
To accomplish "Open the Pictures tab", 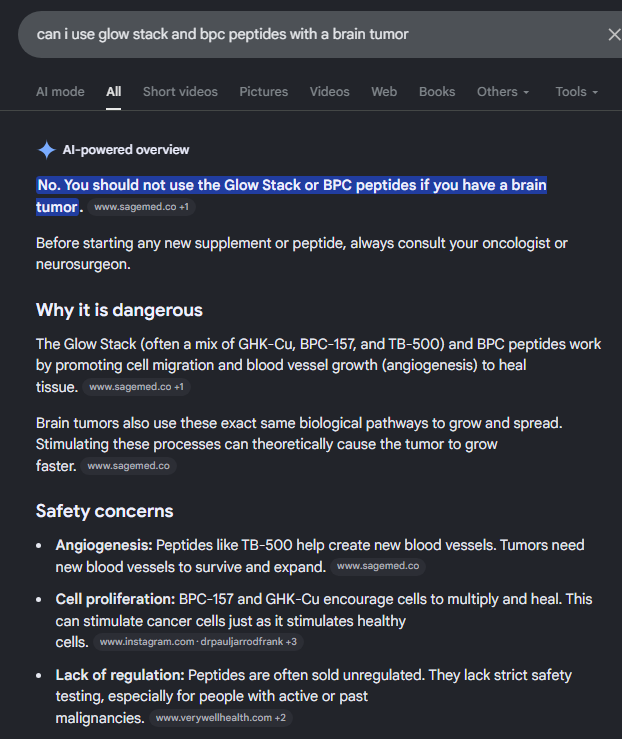I will (263, 91).
